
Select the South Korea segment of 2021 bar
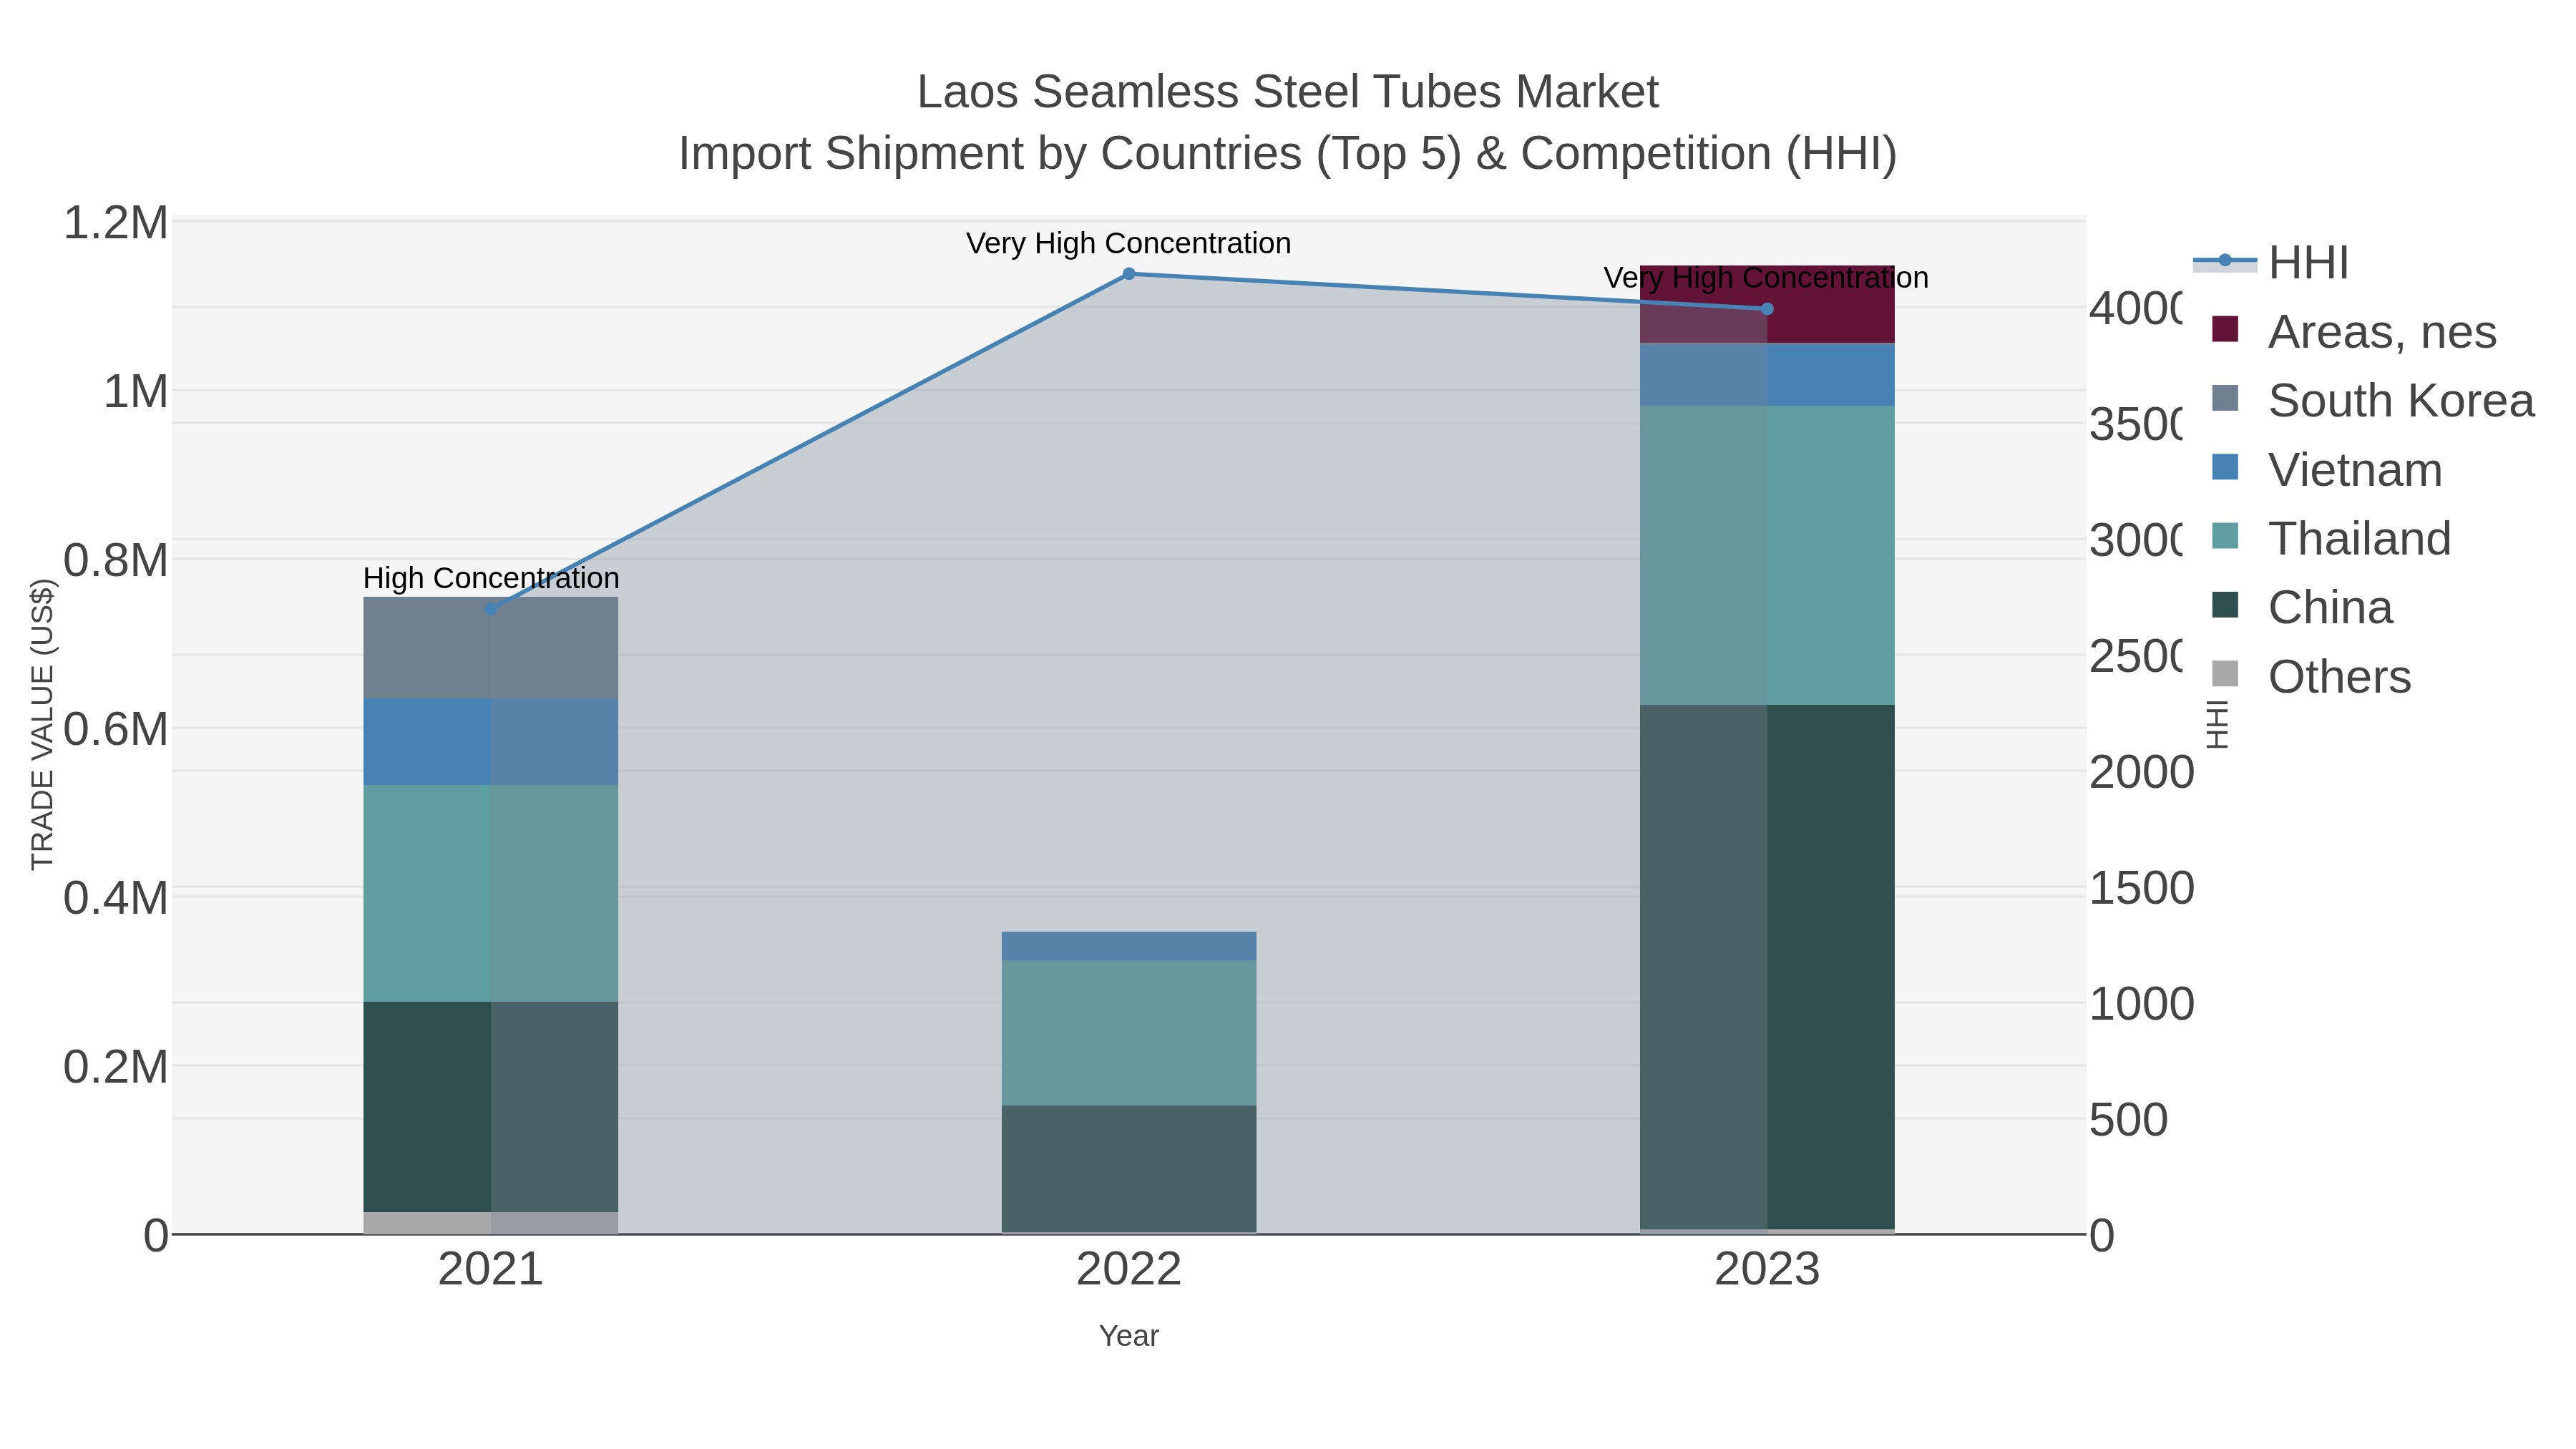coord(490,648)
